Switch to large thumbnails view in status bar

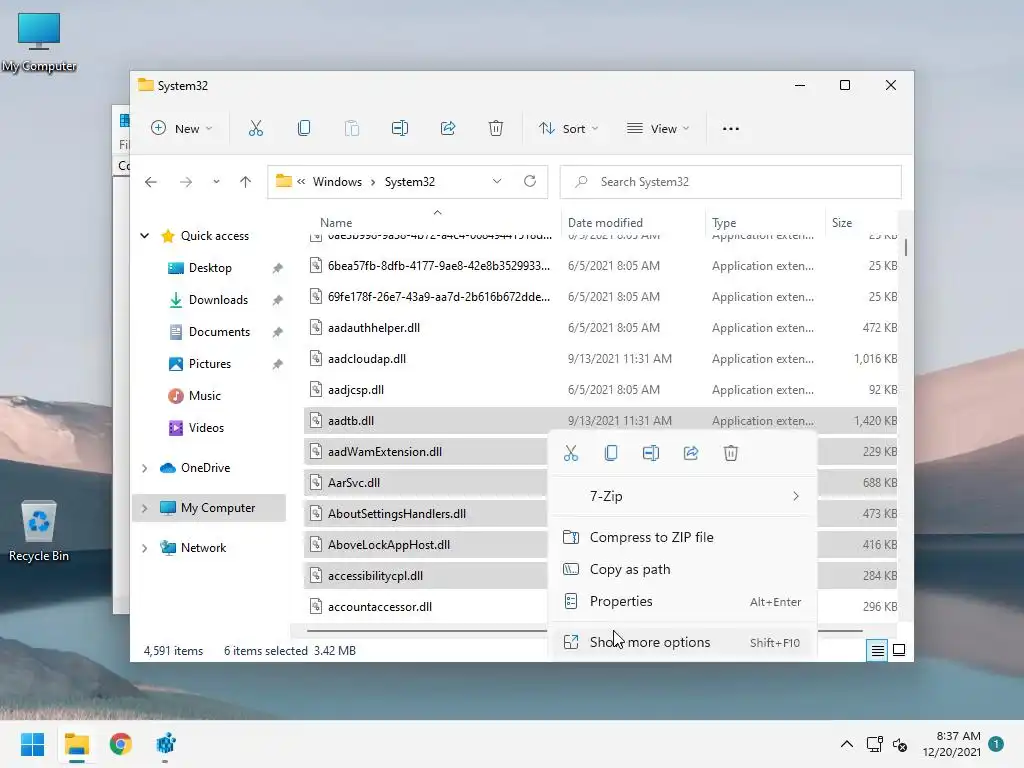tap(899, 650)
